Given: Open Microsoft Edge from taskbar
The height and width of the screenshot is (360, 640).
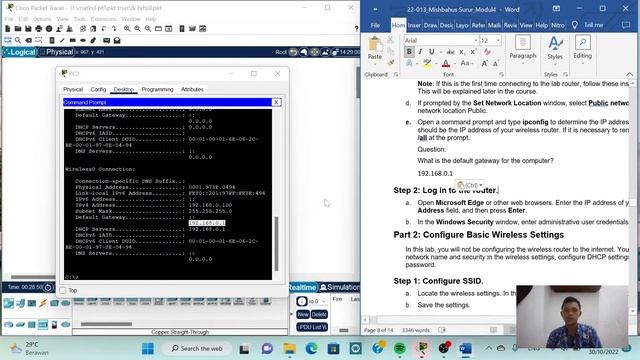Looking at the screenshot, I should click(x=311, y=349).
